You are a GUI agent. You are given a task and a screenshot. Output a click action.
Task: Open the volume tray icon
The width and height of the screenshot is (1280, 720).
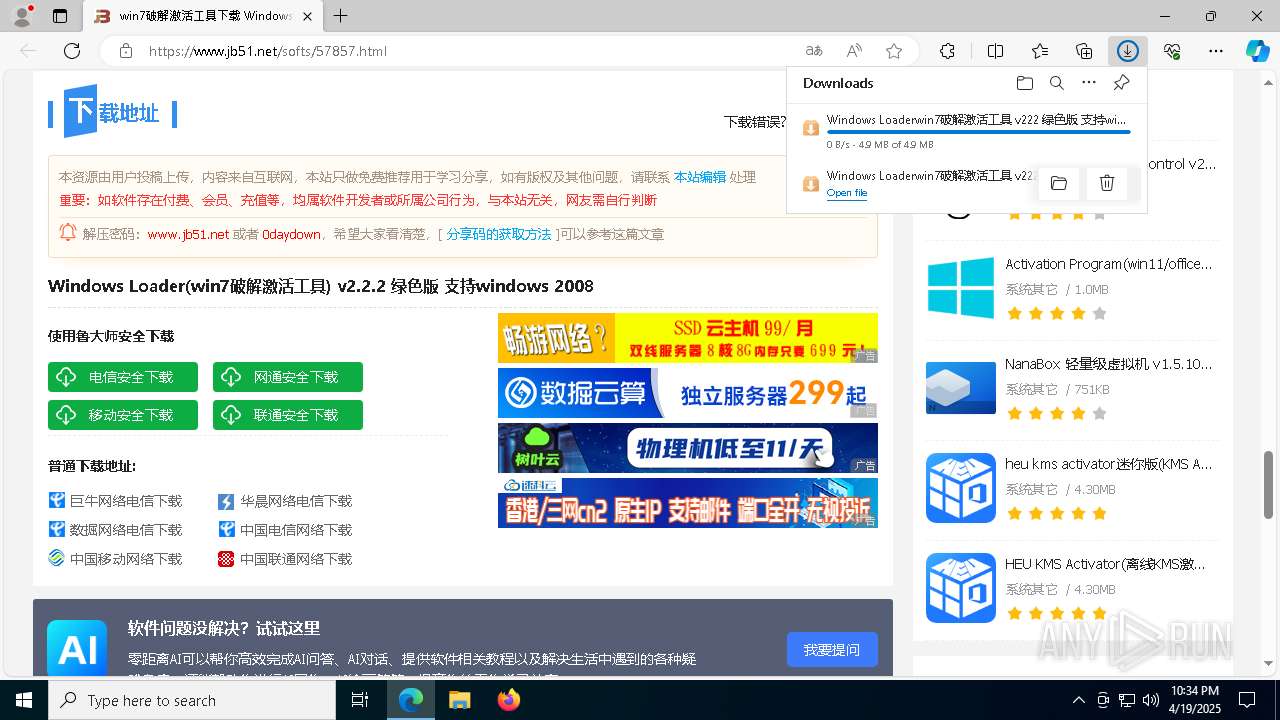(x=1151, y=700)
